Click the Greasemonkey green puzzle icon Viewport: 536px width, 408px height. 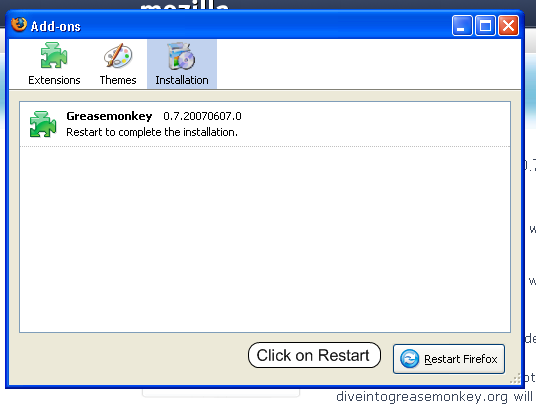(x=43, y=124)
